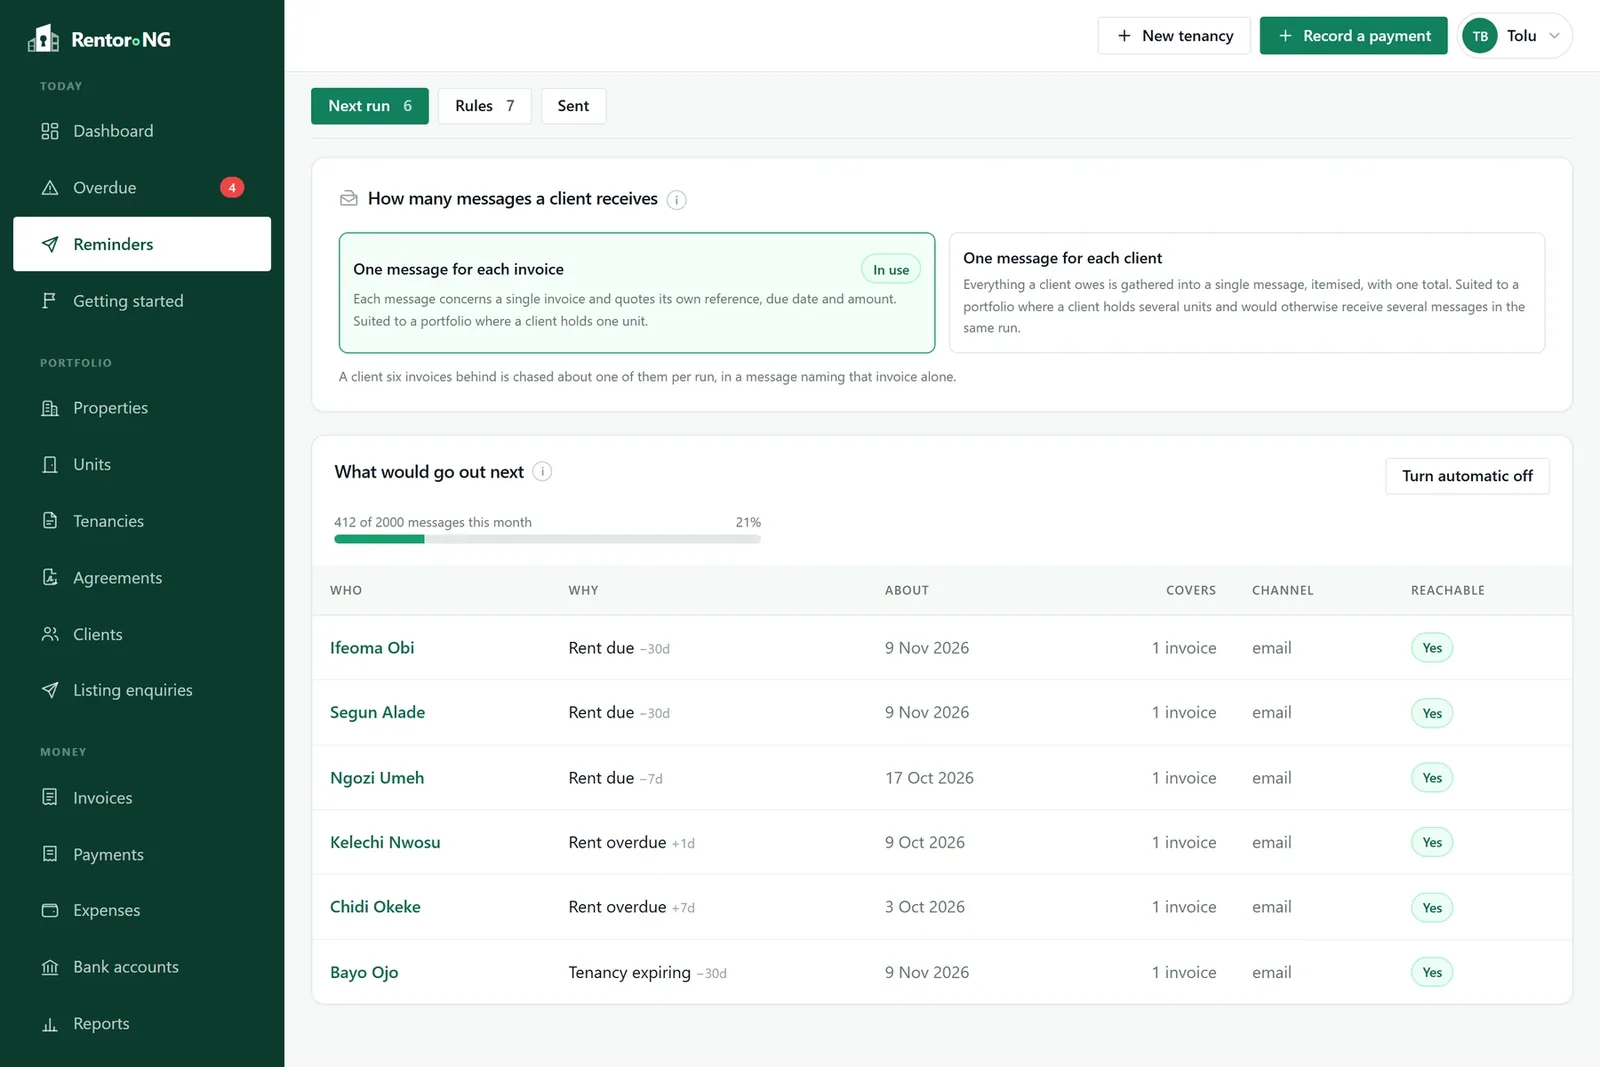Click the Overdue warning triangle icon

pos(50,188)
